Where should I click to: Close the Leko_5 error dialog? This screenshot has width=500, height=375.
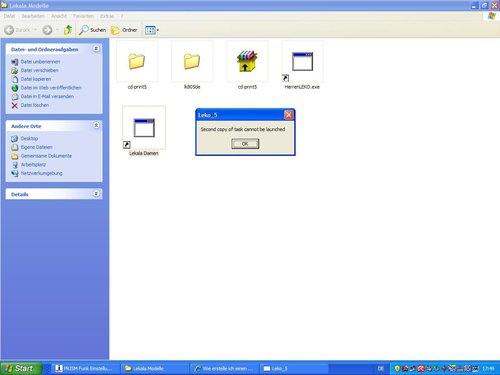click(288, 115)
